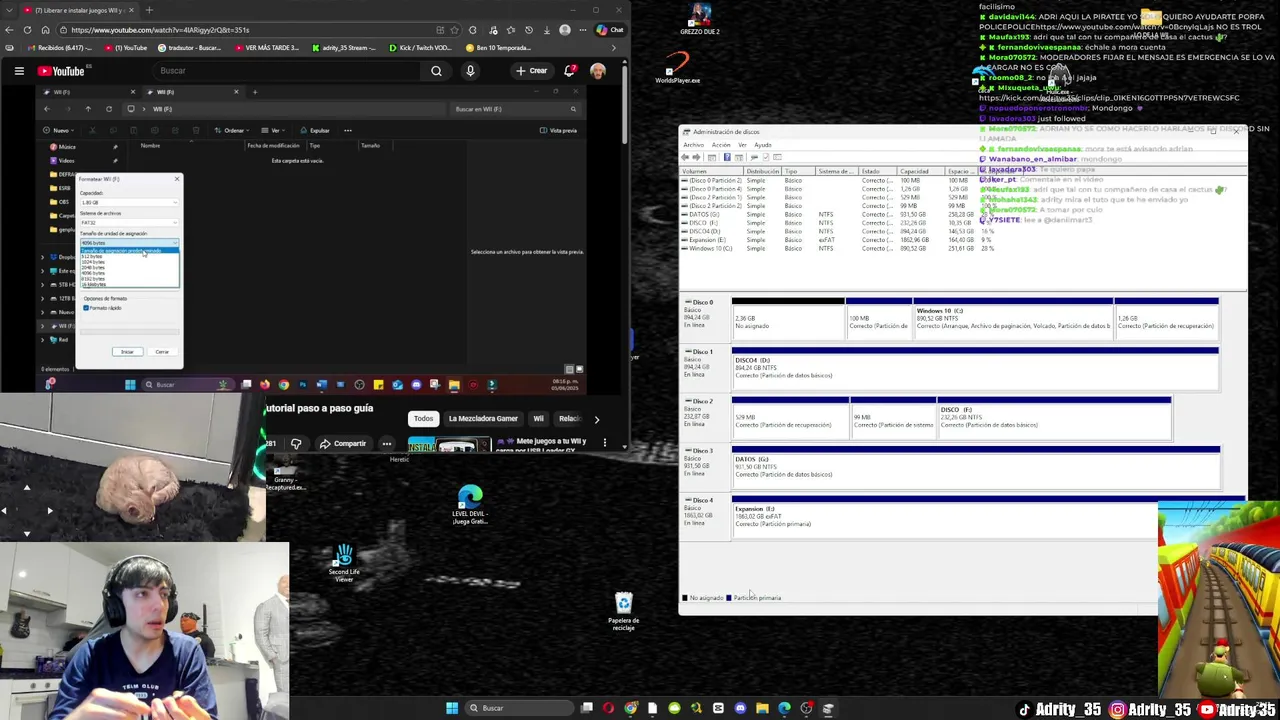Image resolution: width=1280 pixels, height=720 pixels.
Task: Open the Ayuda menu in Administración de discos
Action: pos(763,145)
